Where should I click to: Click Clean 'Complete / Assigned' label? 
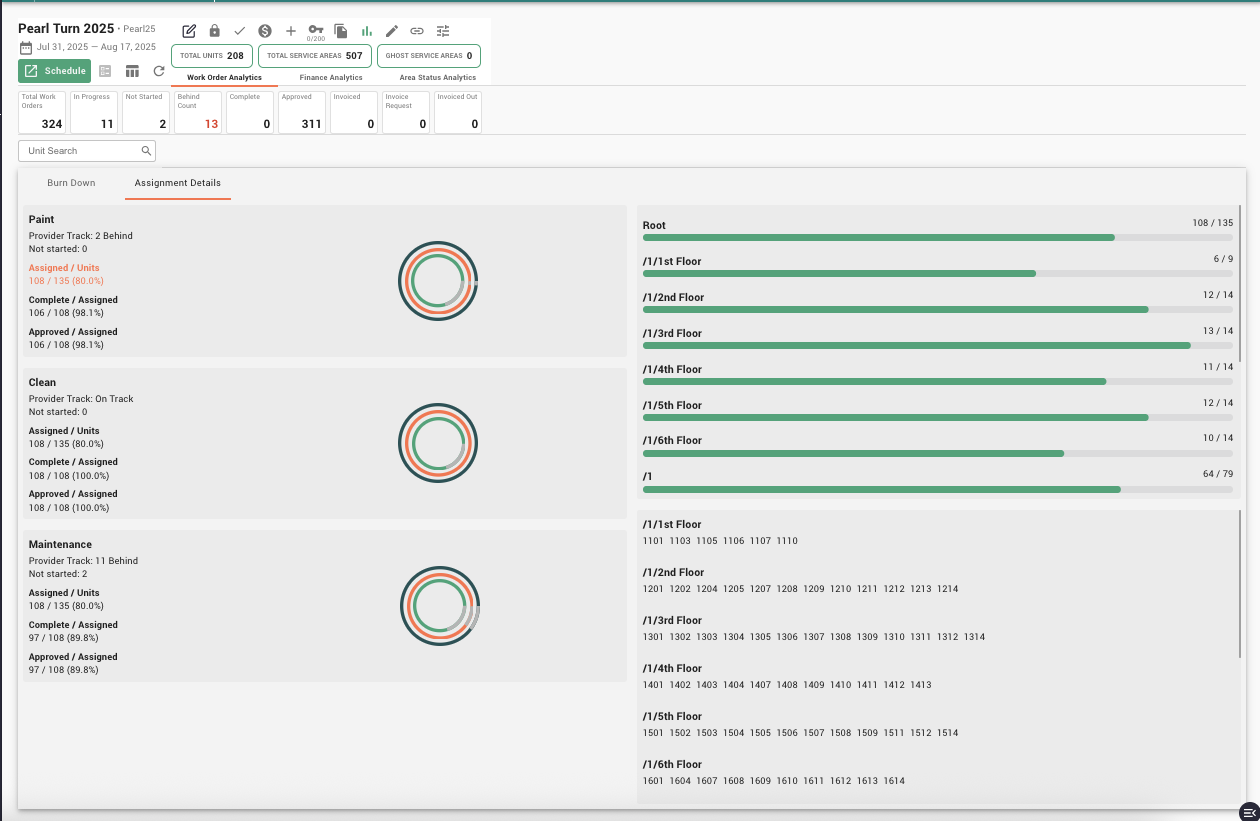[73, 462]
